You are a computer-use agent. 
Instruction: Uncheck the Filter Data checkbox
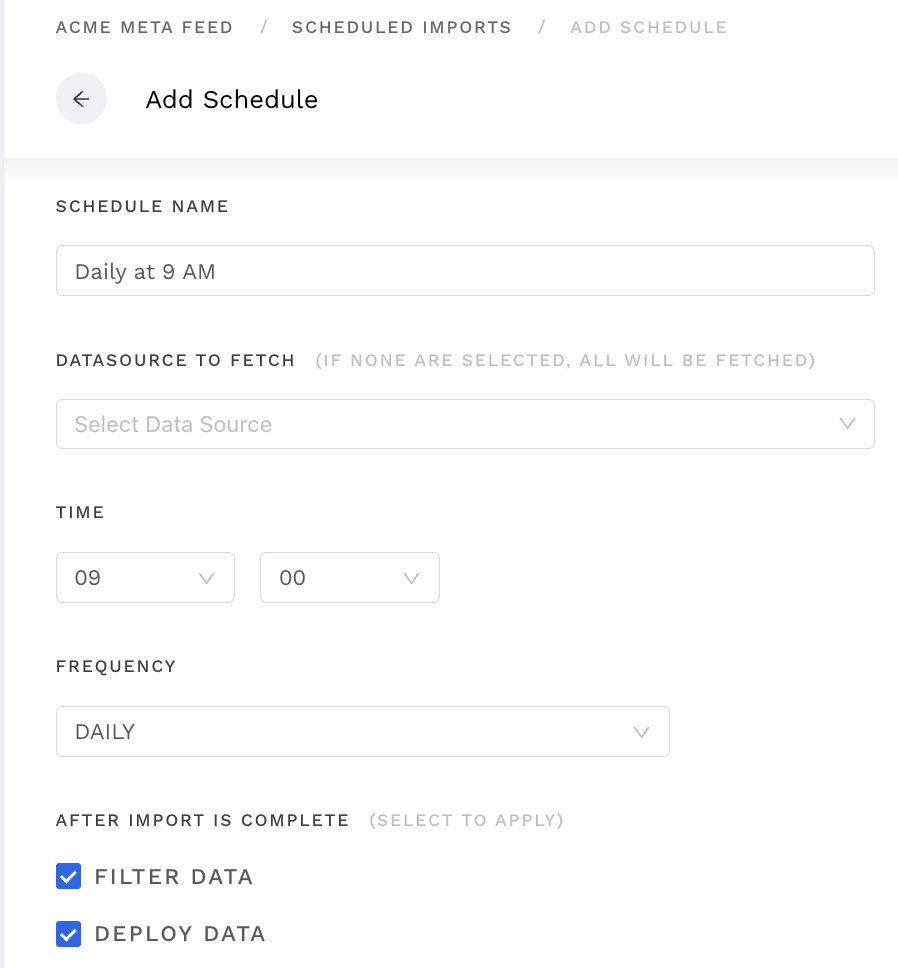(x=69, y=876)
